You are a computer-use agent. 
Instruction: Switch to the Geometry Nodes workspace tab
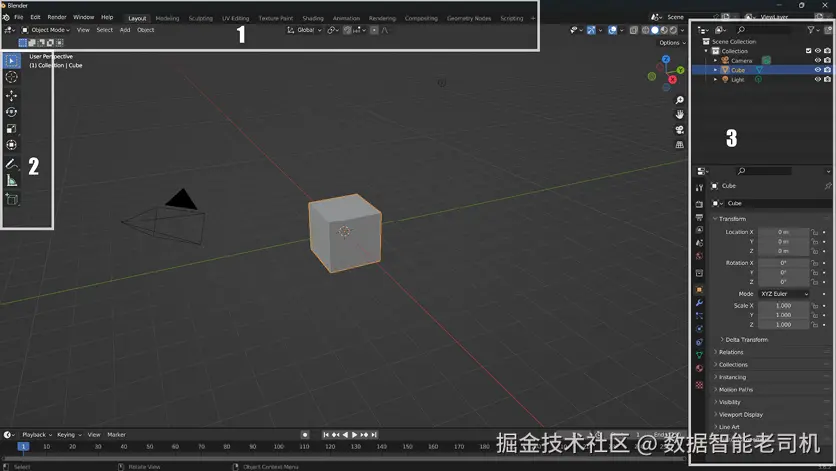[469, 18]
